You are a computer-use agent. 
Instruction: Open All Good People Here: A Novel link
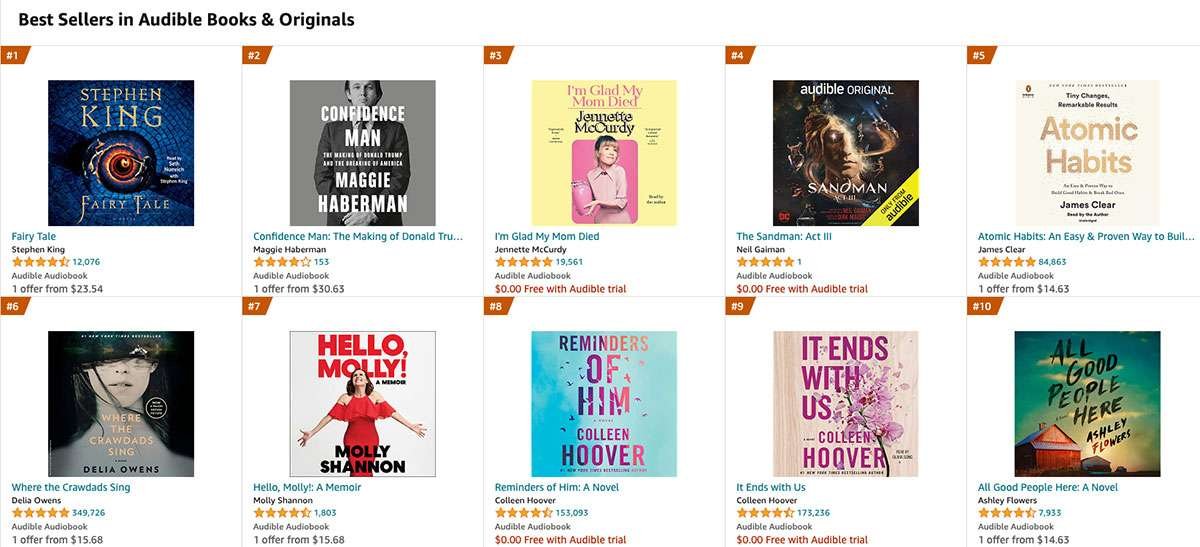tap(1048, 488)
